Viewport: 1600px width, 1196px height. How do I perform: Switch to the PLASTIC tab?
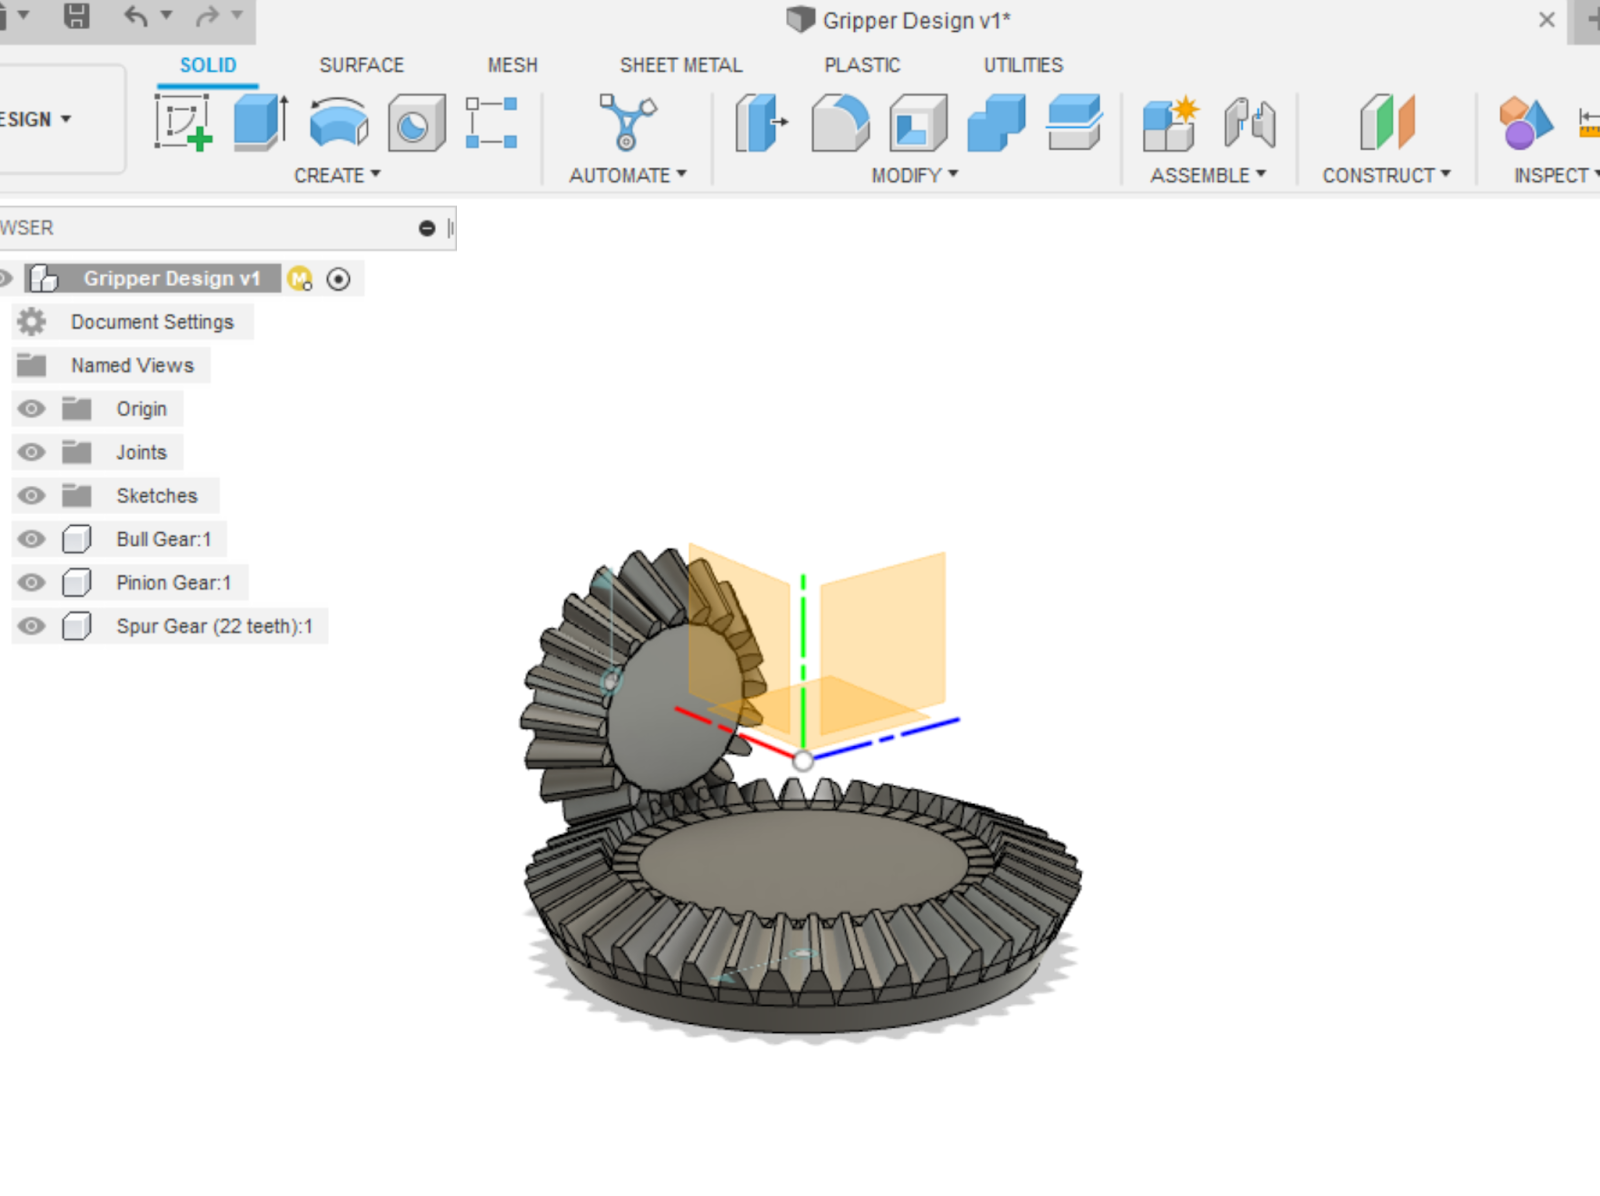pos(862,65)
